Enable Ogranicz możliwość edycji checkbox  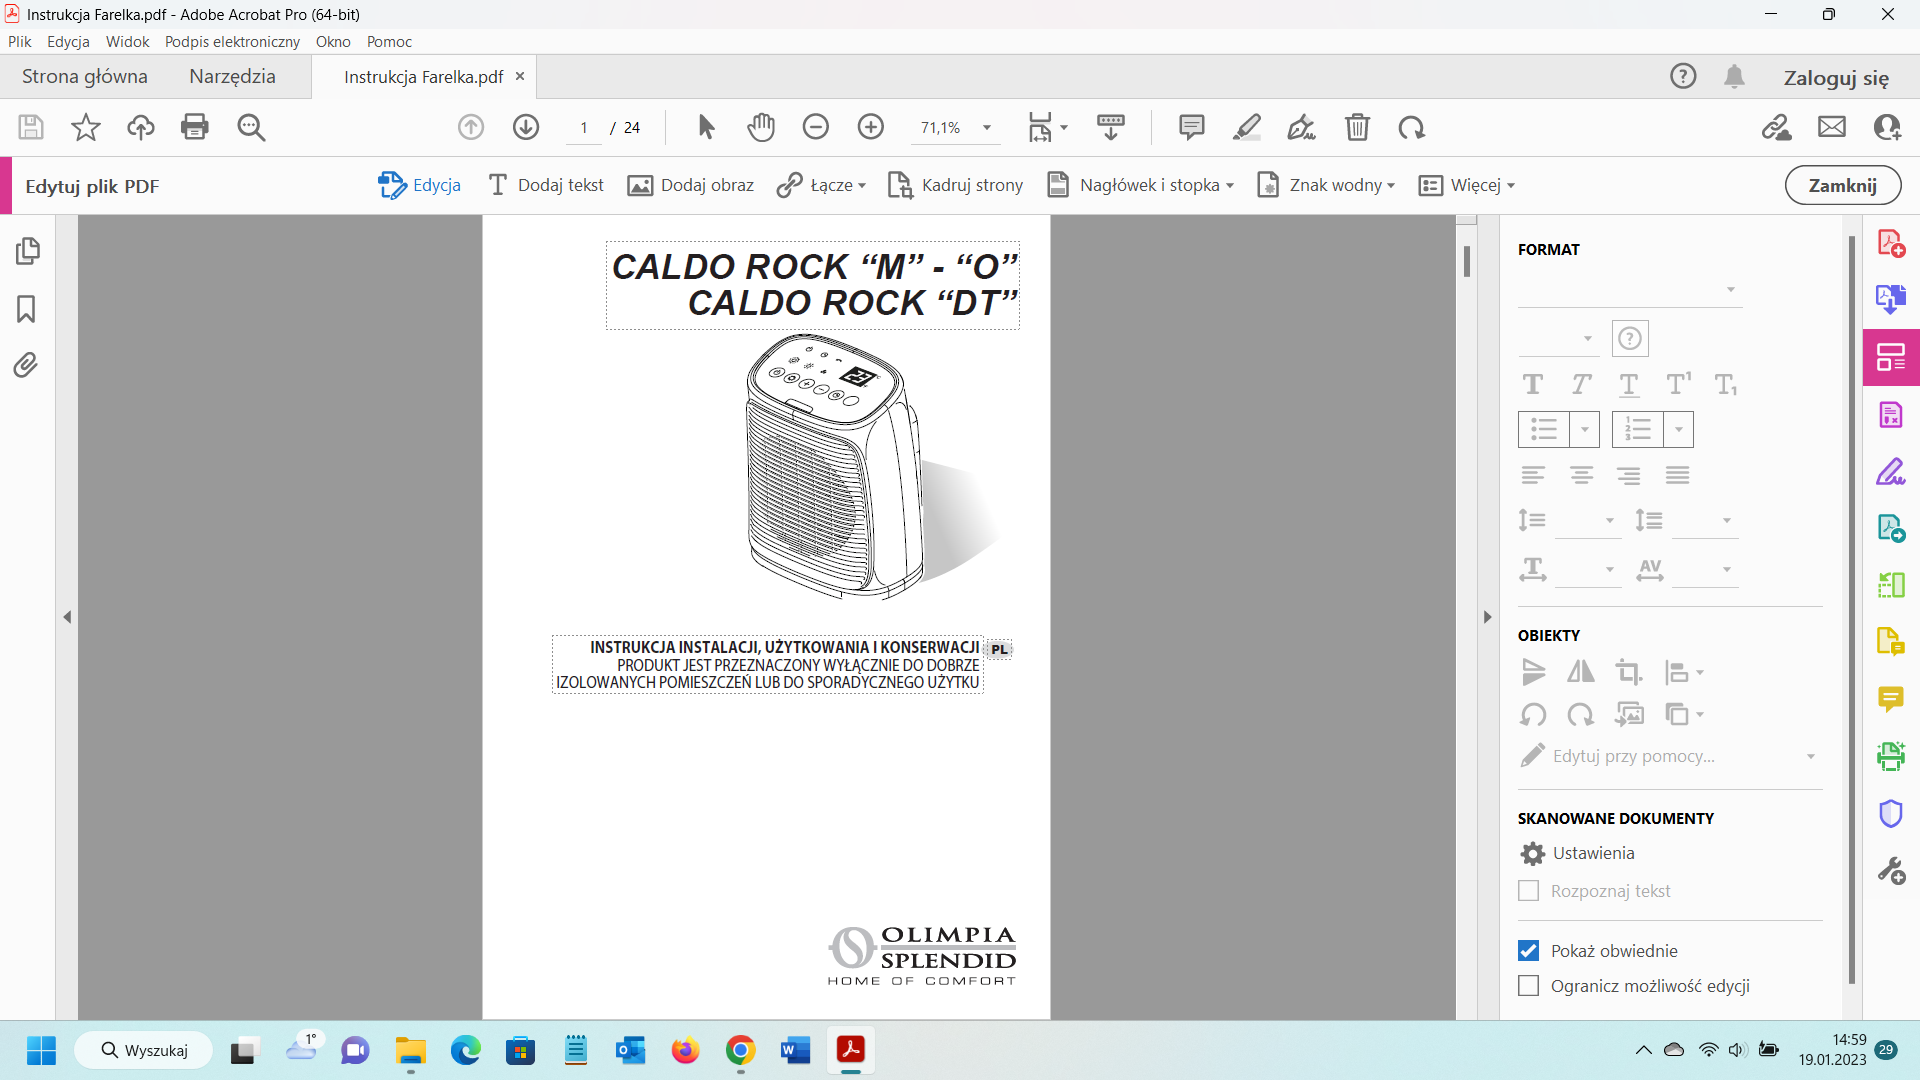pos(1528,986)
